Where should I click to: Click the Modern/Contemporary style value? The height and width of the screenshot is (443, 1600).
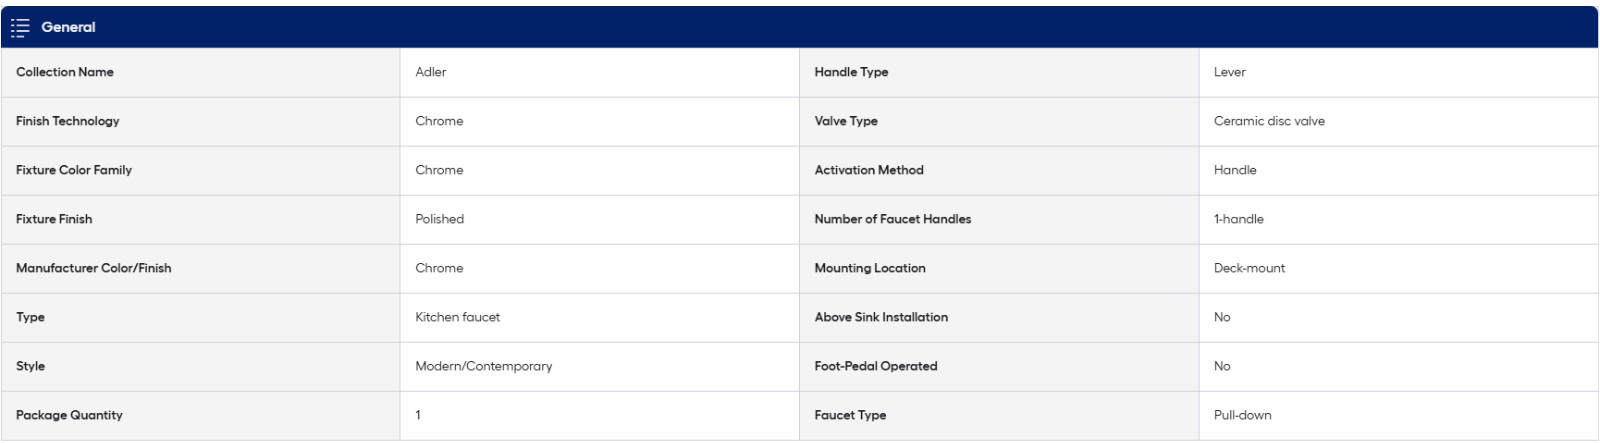point(484,366)
